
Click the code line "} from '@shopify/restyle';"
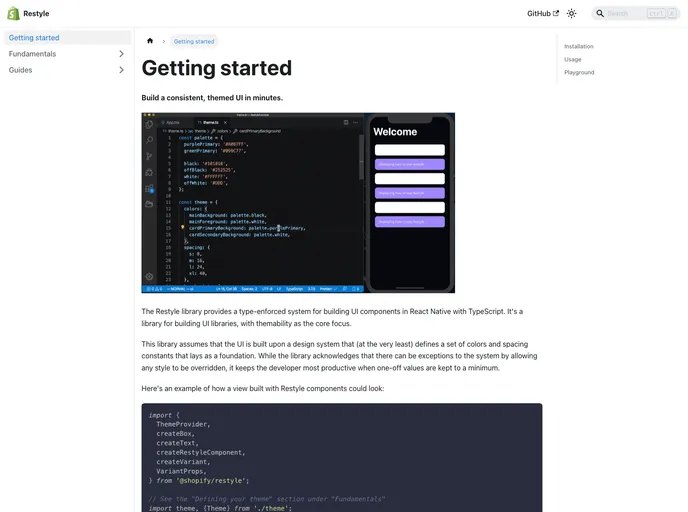[199, 481]
